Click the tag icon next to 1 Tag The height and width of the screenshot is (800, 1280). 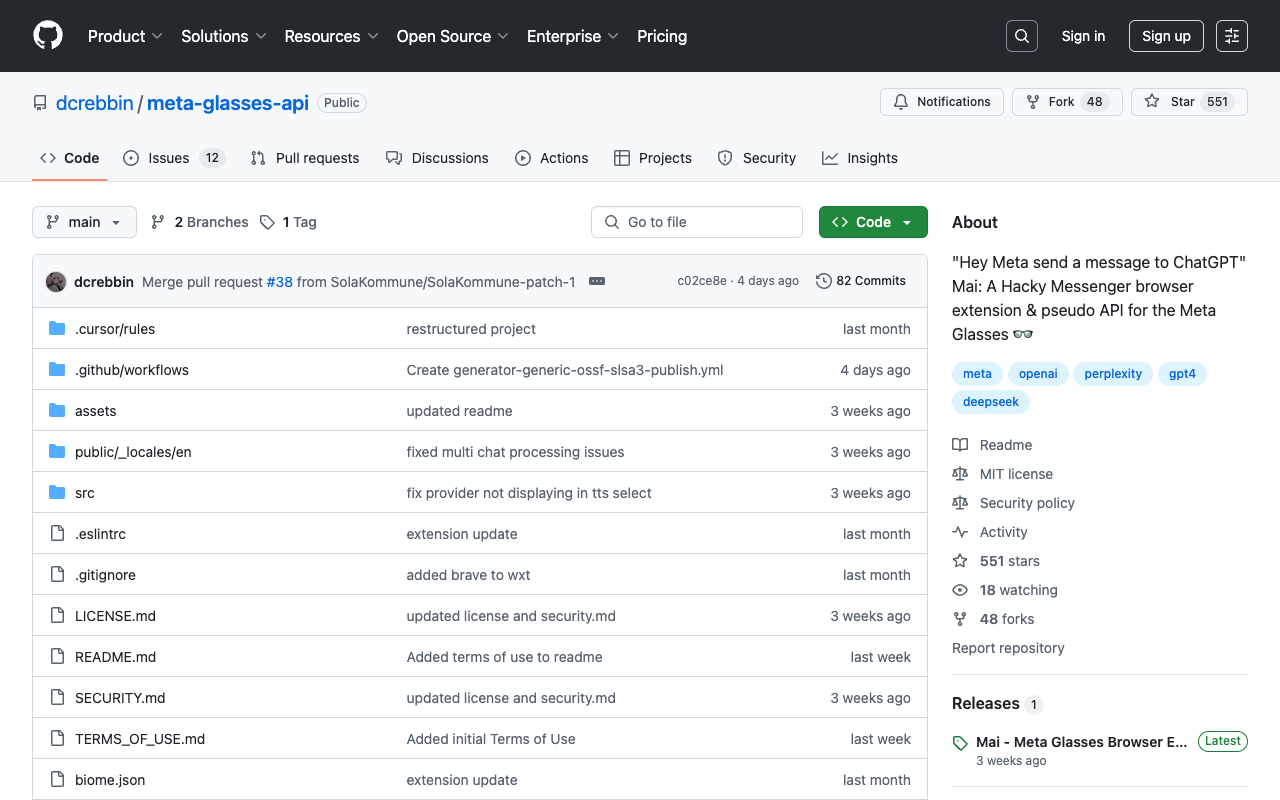click(267, 222)
